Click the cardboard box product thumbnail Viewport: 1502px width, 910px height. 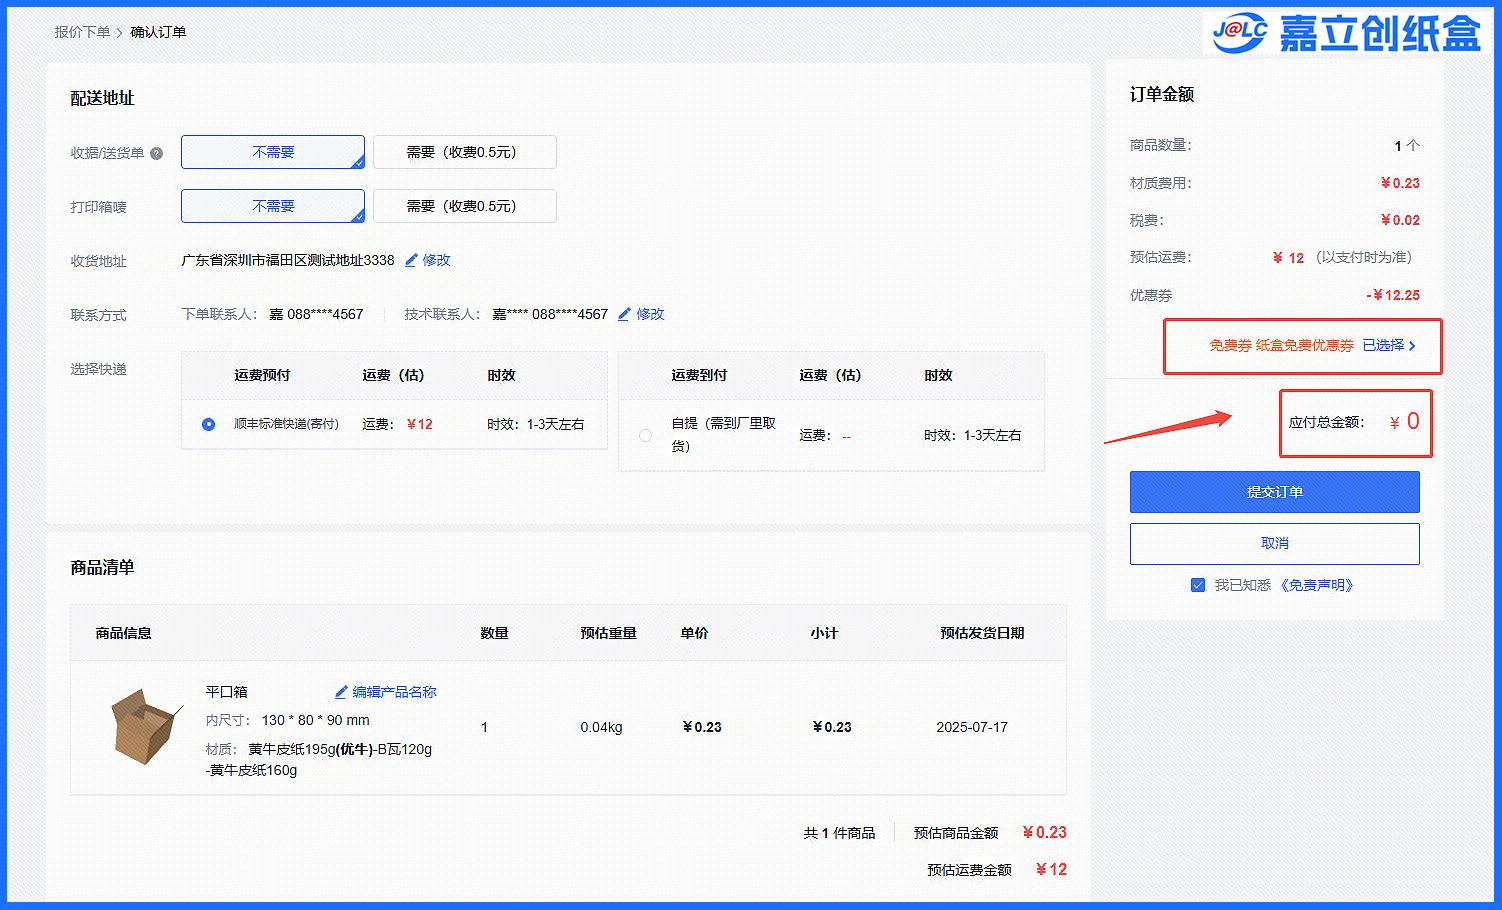(x=144, y=725)
